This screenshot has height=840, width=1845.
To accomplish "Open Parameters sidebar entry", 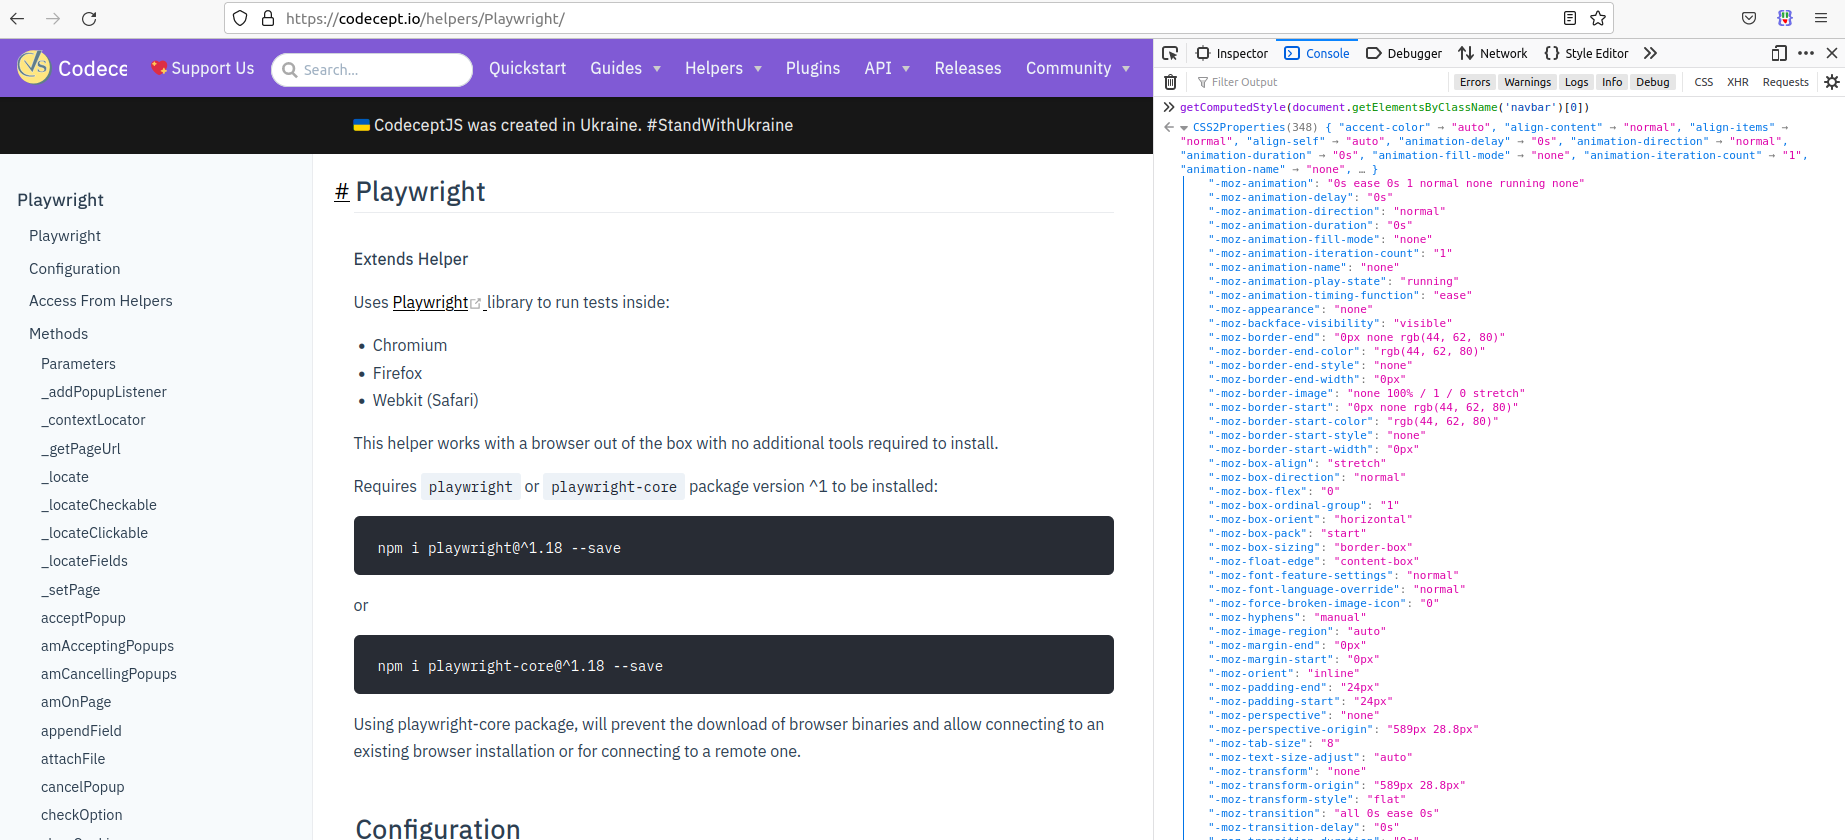I will (x=79, y=364).
